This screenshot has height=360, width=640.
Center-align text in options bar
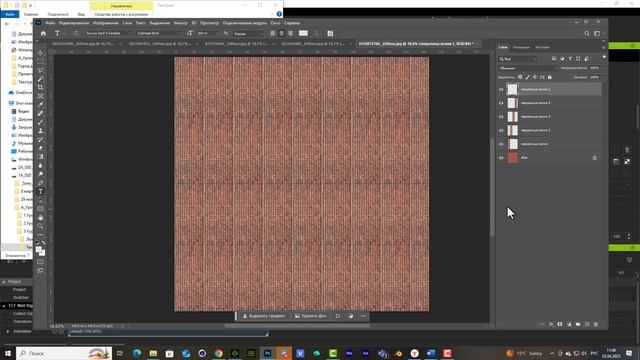point(282,33)
